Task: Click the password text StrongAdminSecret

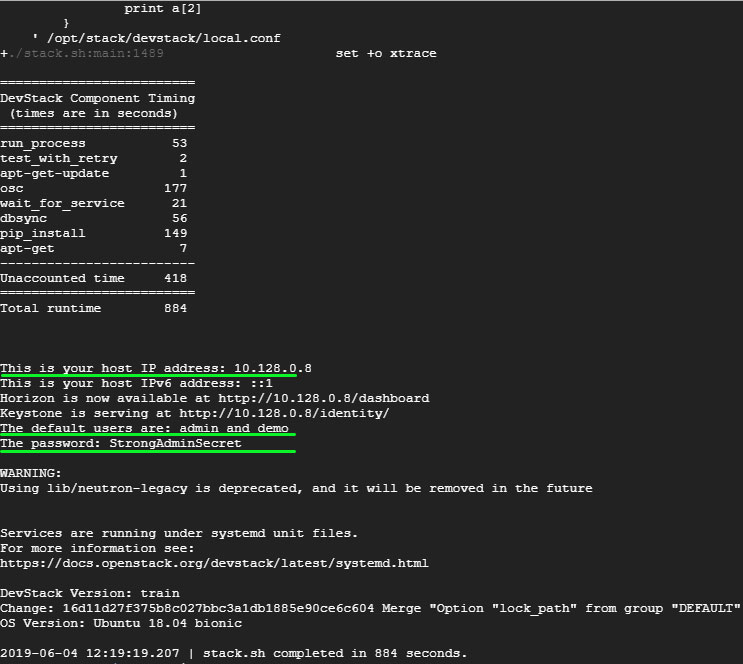Action: pyautogui.click(x=175, y=443)
